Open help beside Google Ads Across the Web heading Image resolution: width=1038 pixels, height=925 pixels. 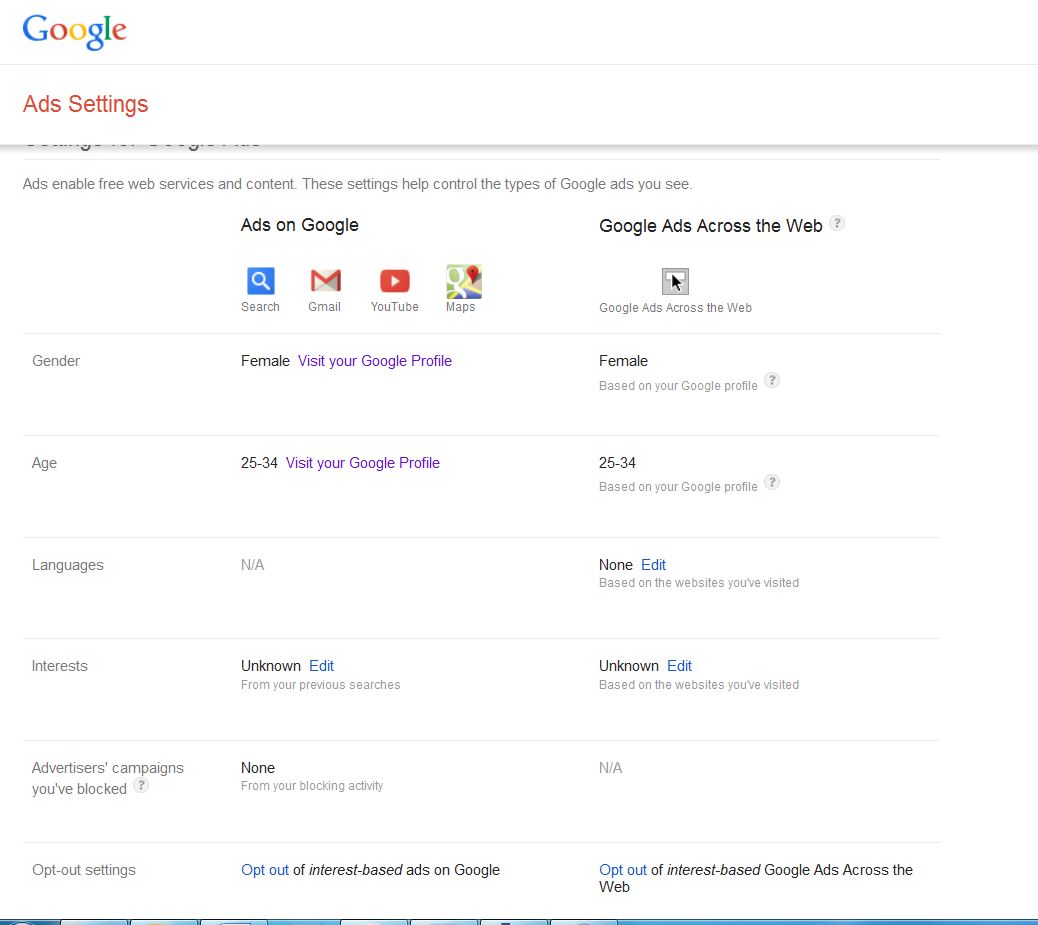coord(837,223)
